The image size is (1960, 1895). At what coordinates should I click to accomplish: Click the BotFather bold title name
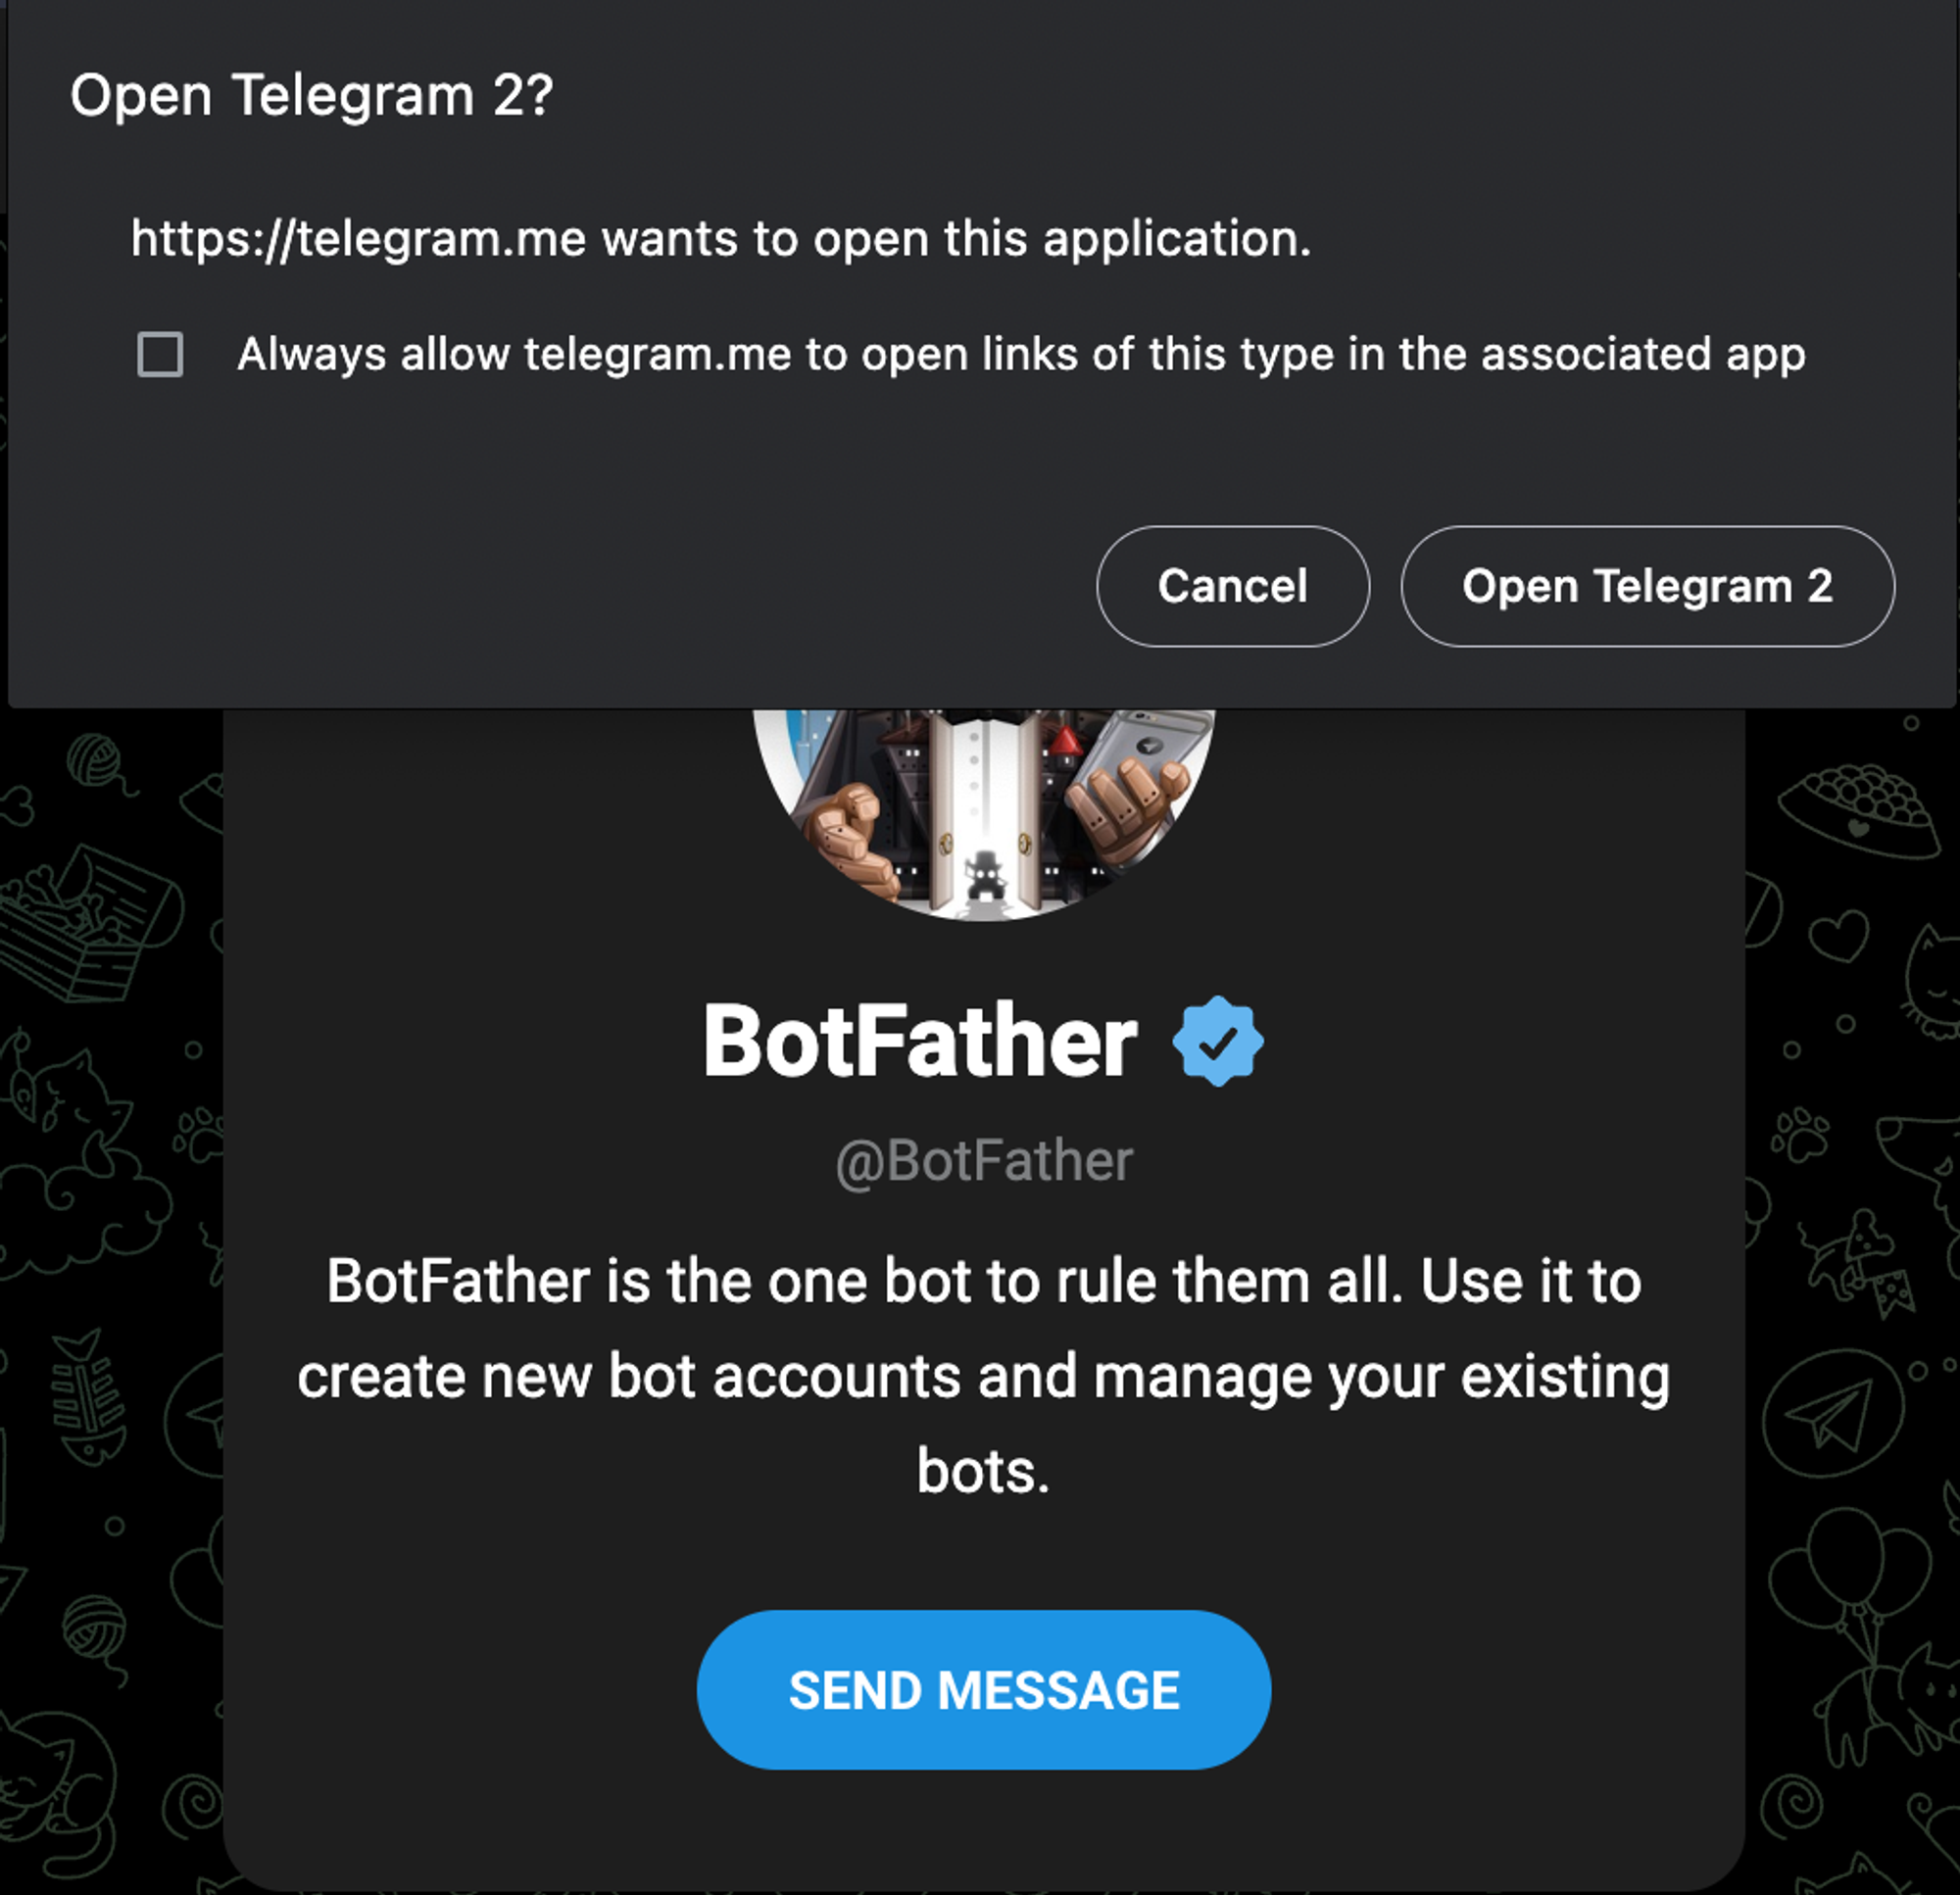920,1042
